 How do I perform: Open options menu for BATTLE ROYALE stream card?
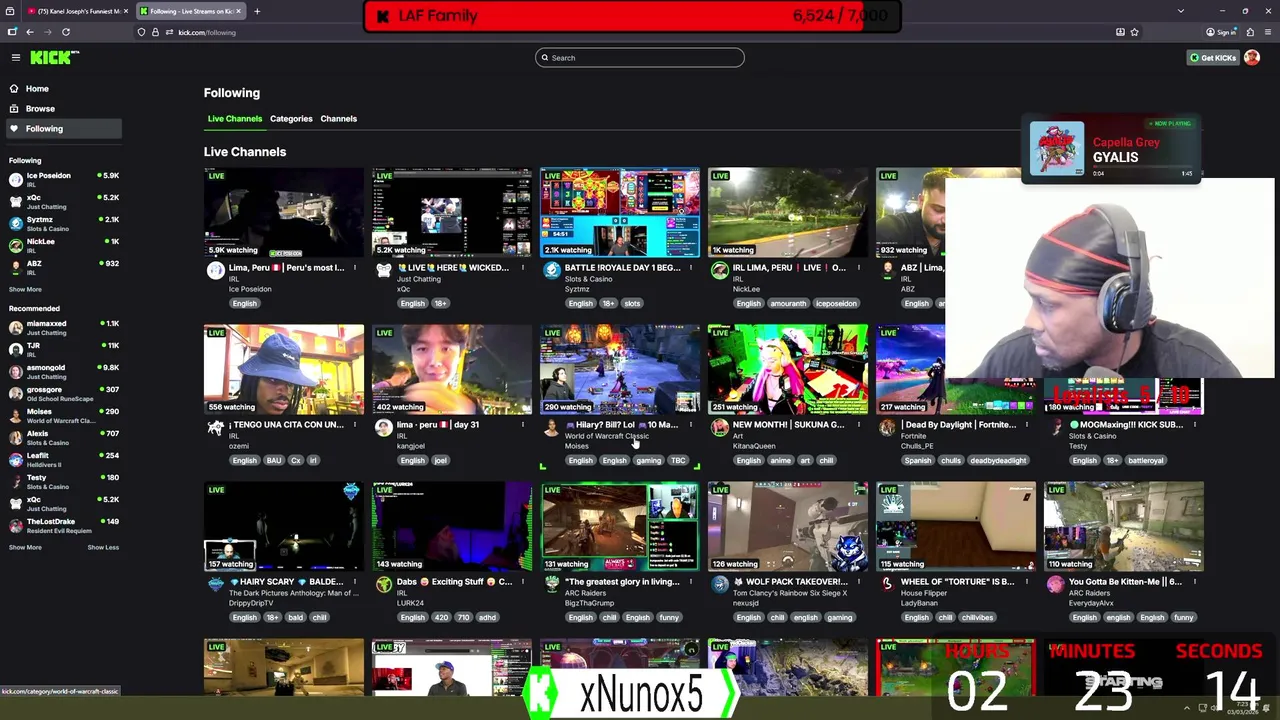click(691, 268)
